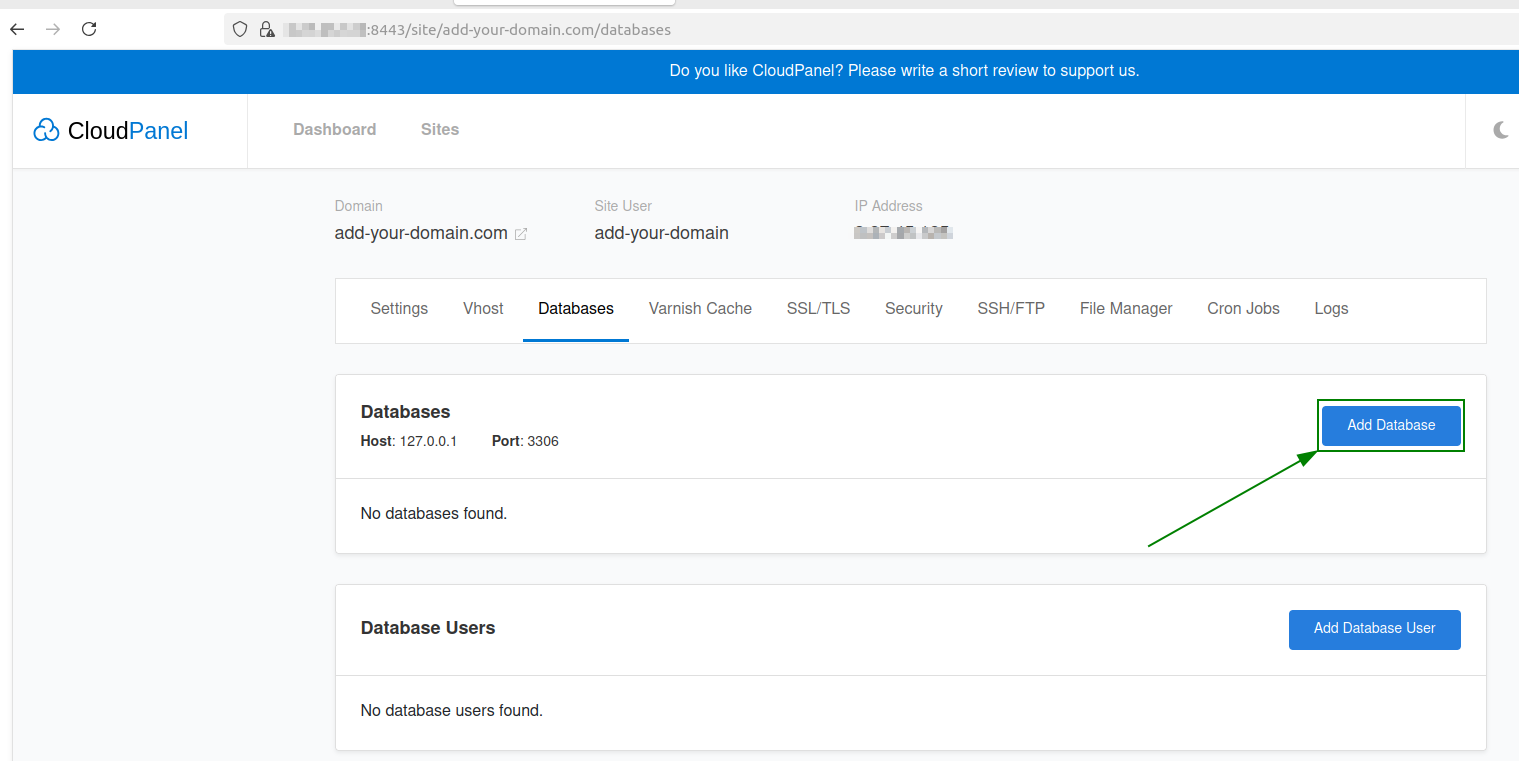The height and width of the screenshot is (761, 1519).
Task: Click the Add Database button
Action: pos(1391,425)
